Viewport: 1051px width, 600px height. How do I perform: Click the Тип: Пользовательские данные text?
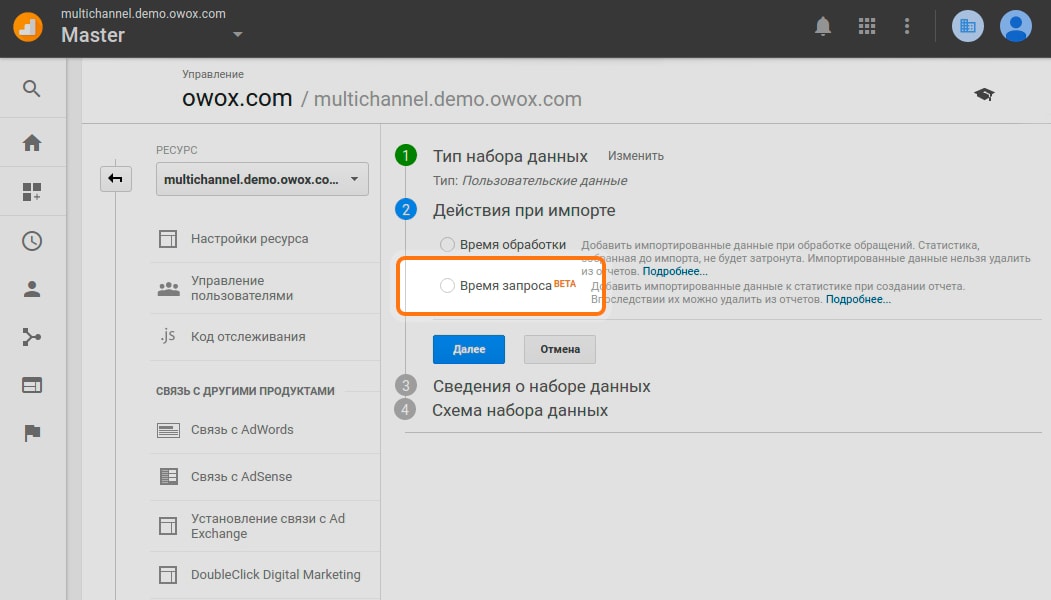click(530, 181)
